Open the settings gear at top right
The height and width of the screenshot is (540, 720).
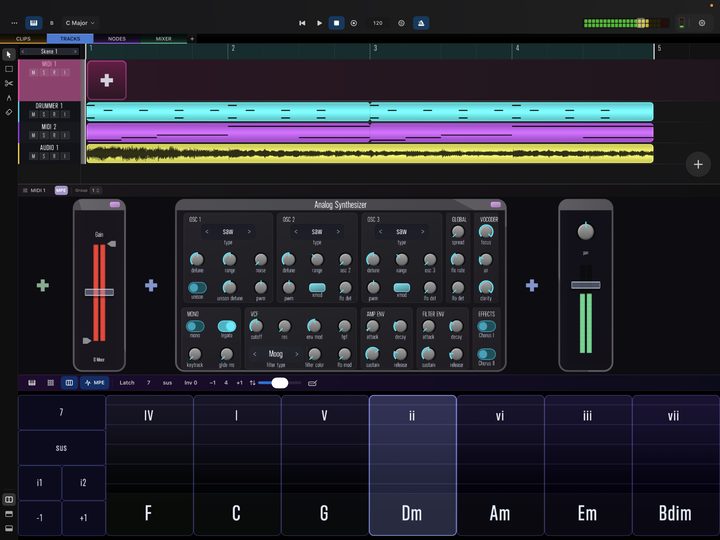(x=702, y=23)
